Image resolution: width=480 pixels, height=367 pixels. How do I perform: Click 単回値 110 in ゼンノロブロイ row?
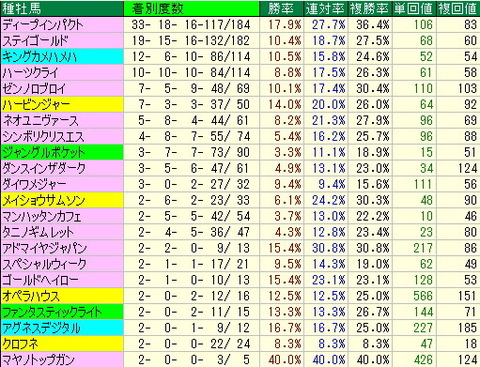[x=423, y=89]
